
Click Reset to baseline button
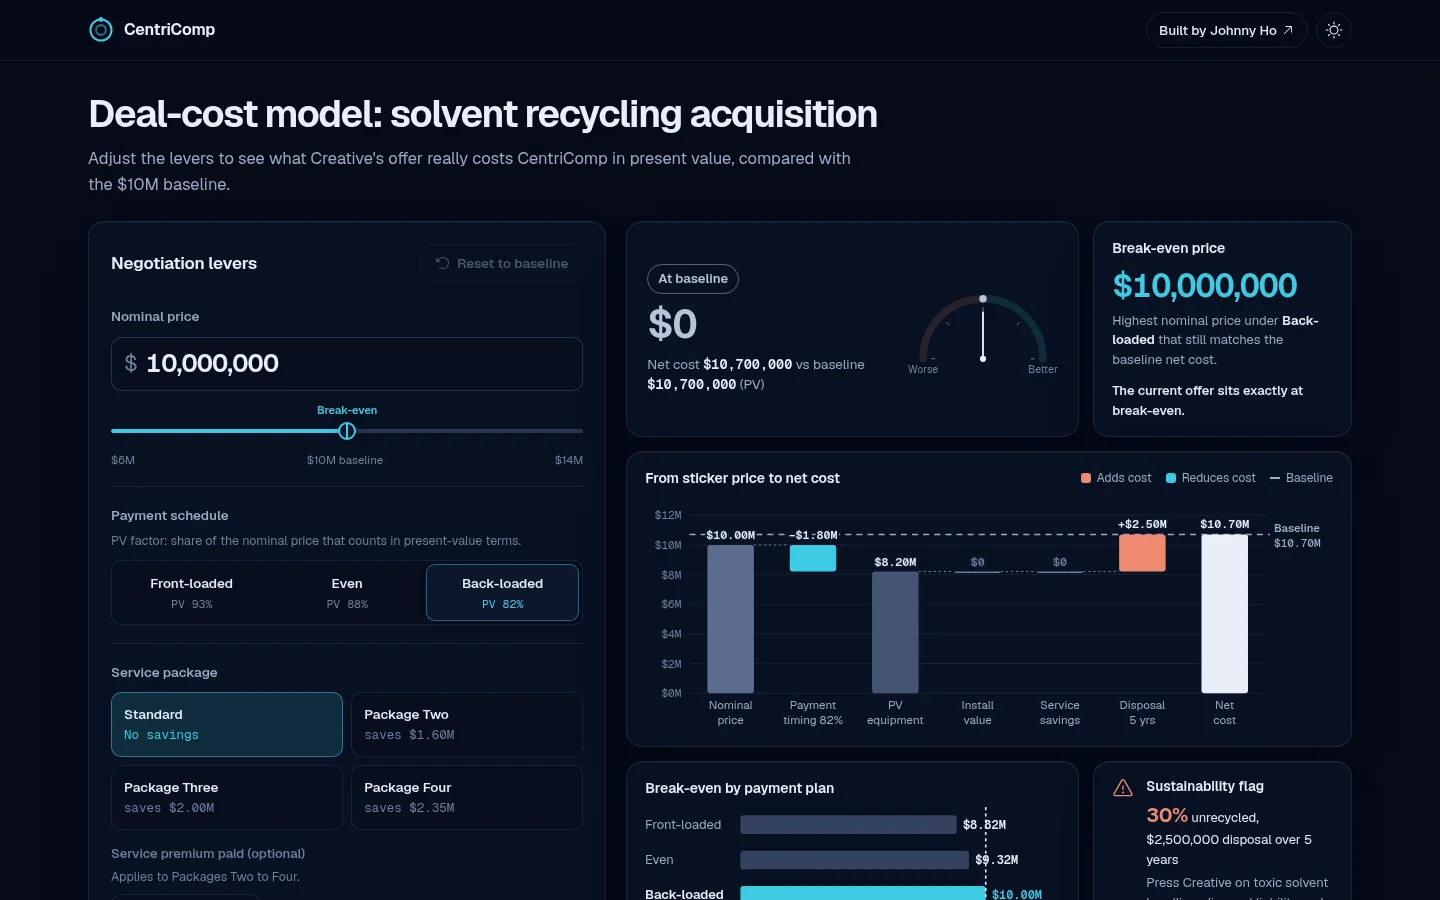click(502, 263)
